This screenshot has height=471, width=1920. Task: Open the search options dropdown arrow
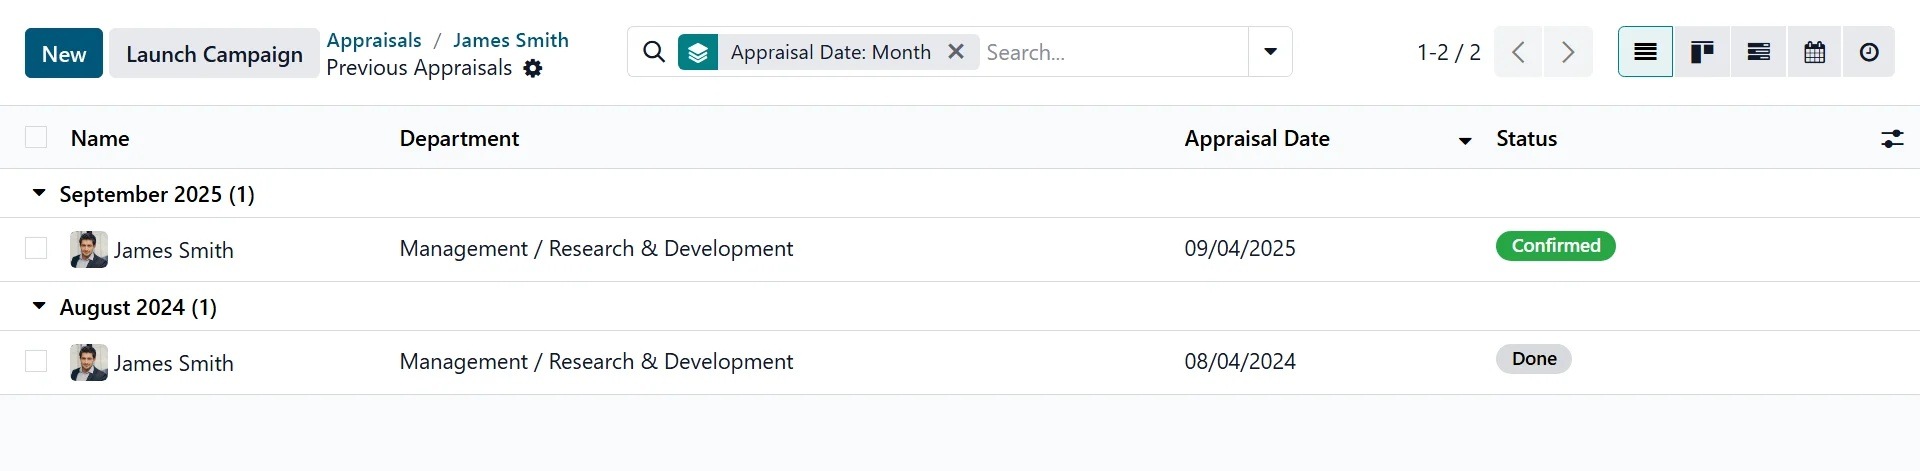(x=1270, y=52)
